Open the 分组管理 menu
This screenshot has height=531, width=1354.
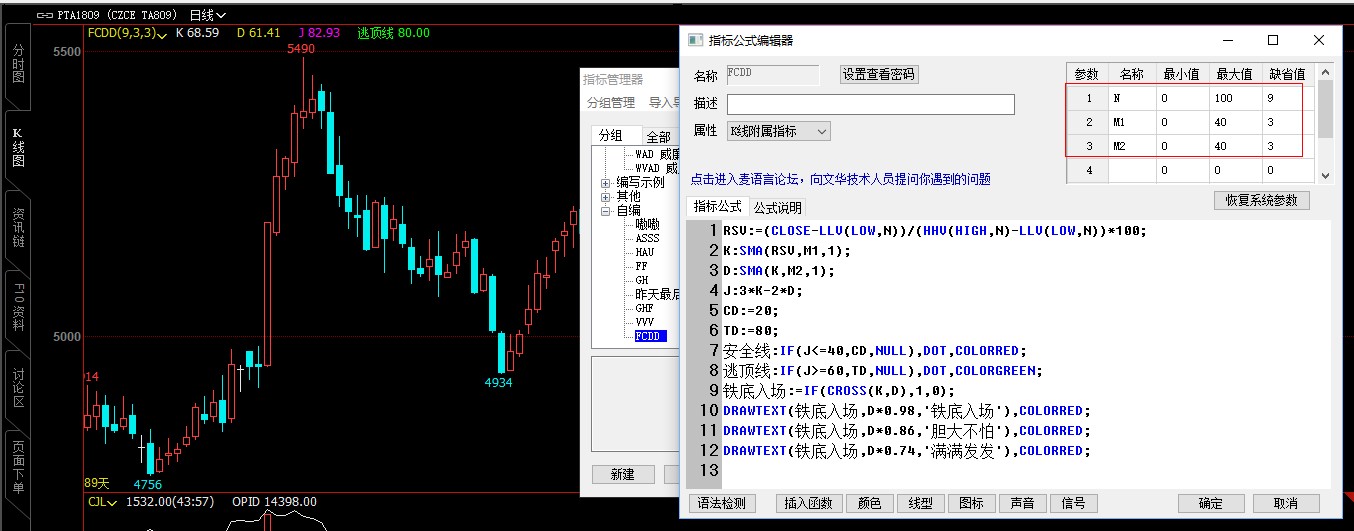pyautogui.click(x=610, y=102)
